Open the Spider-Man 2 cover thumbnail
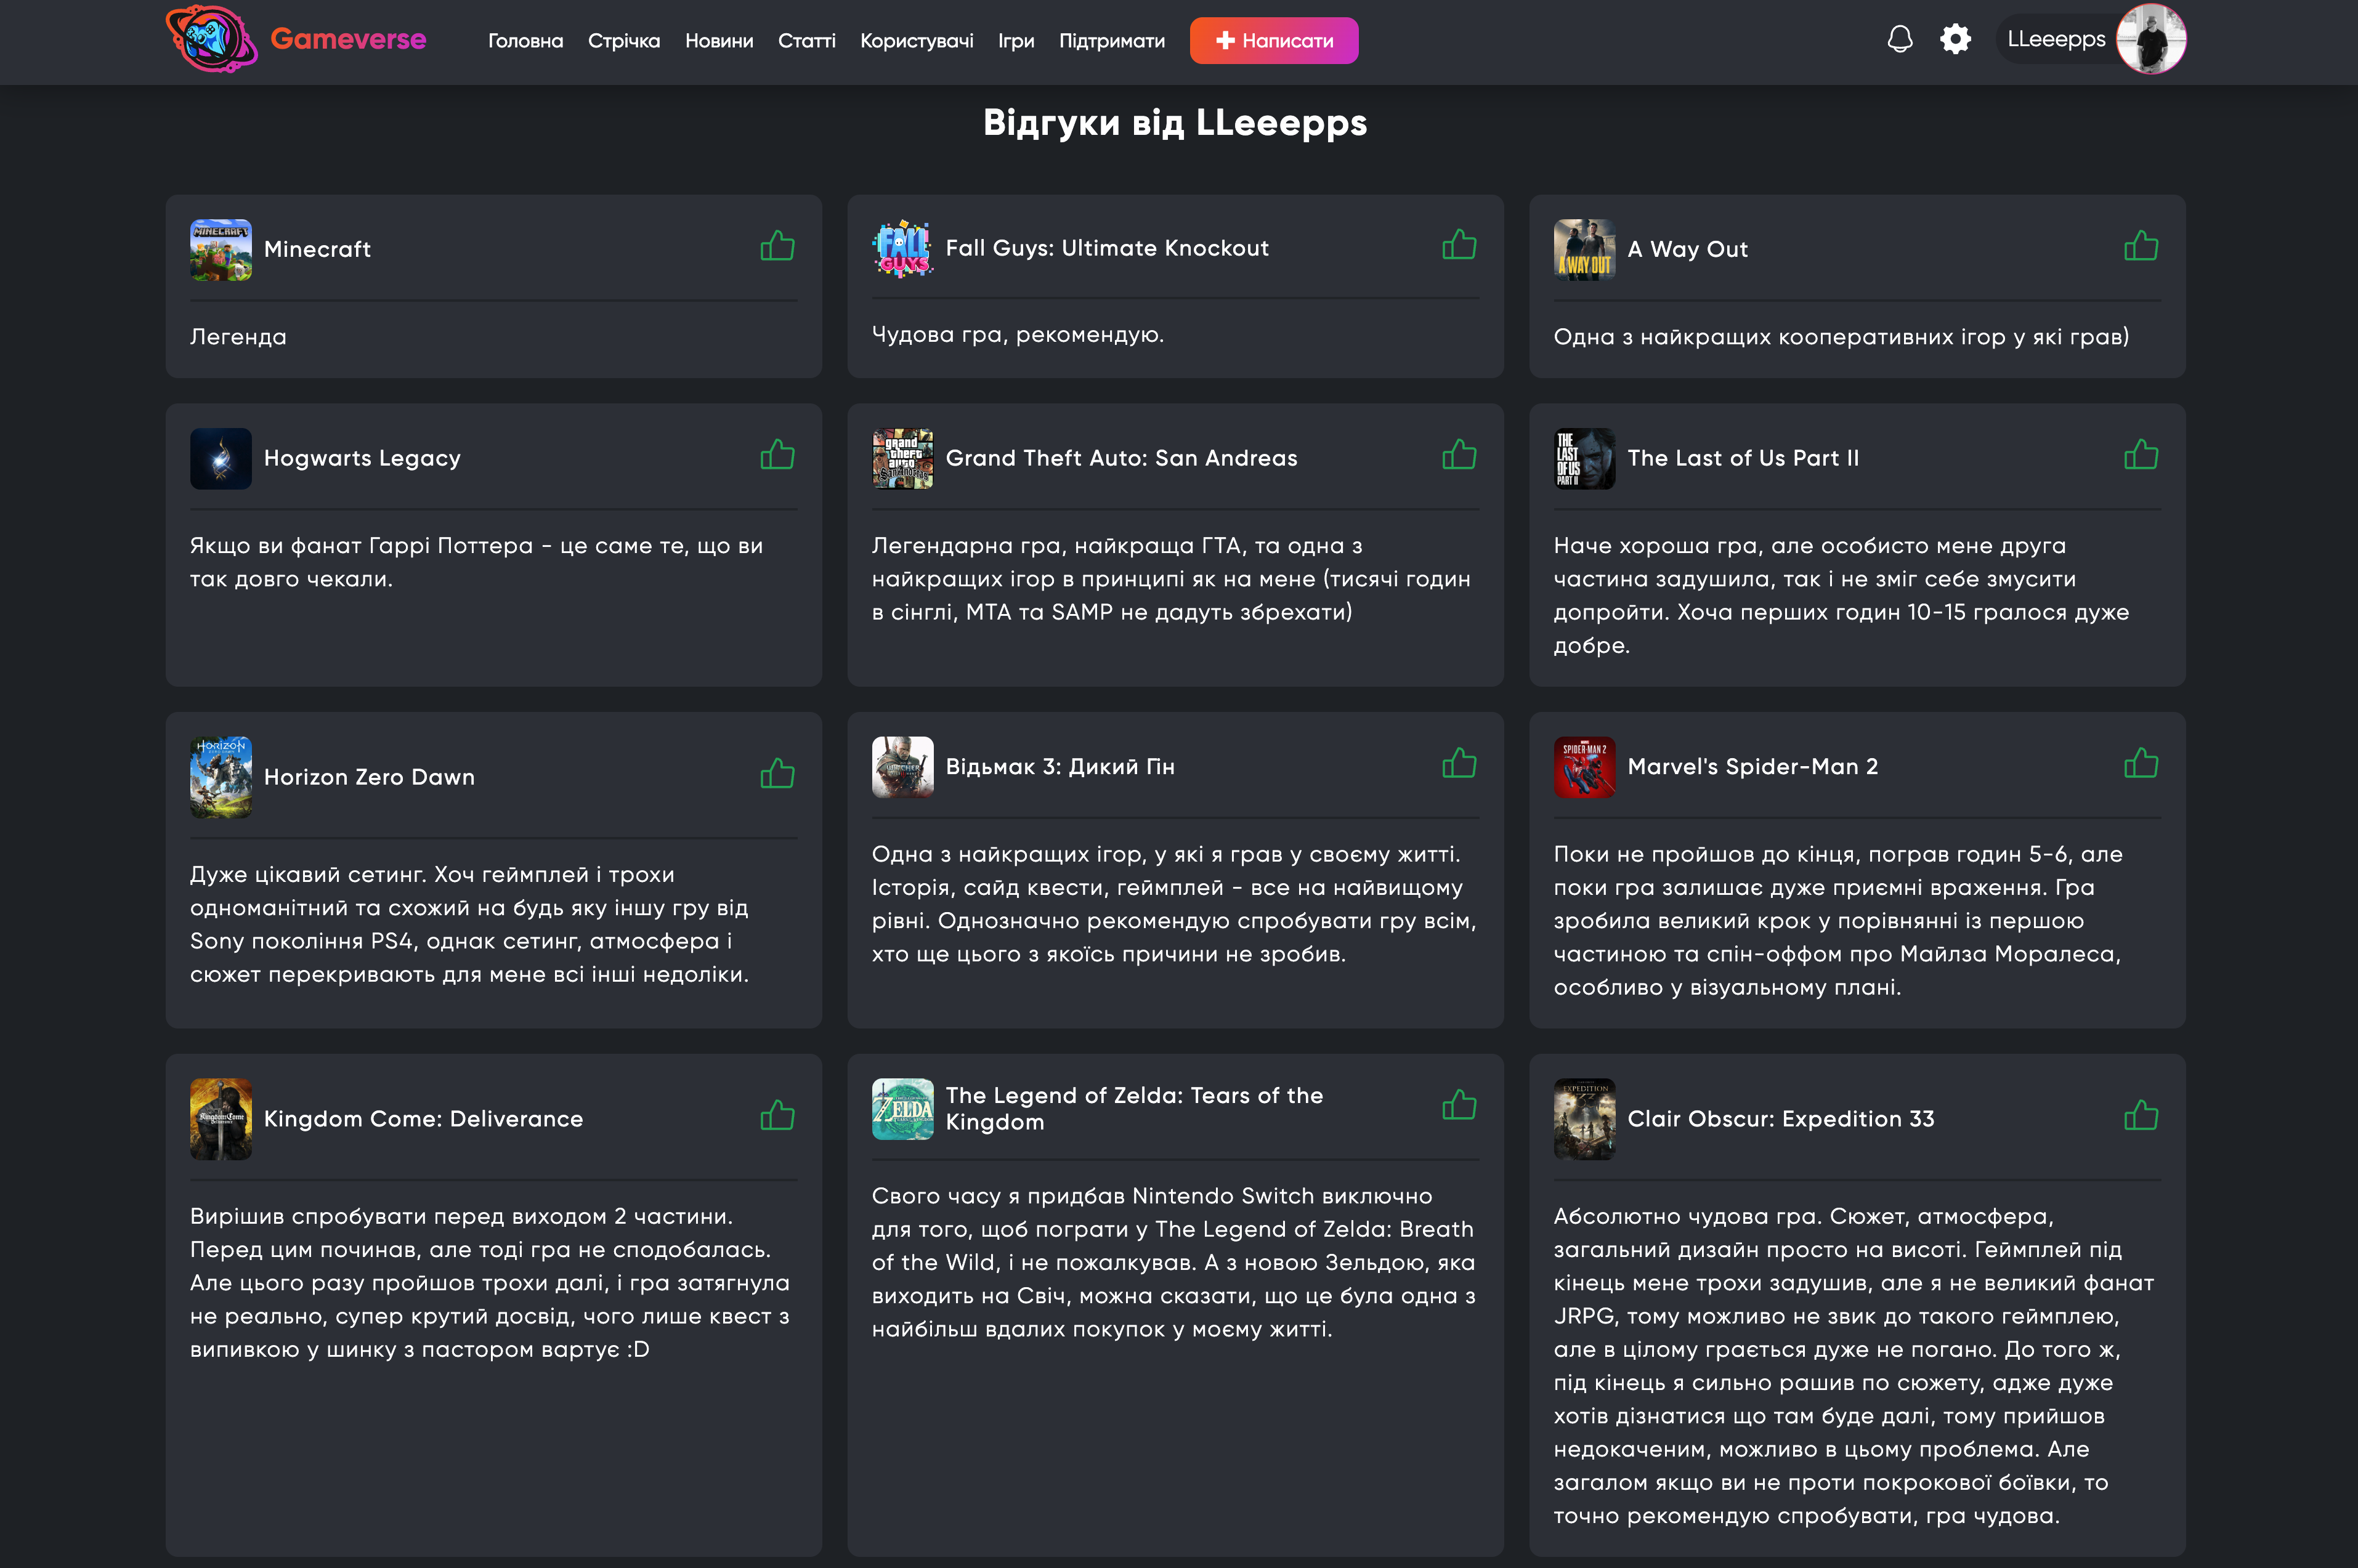2358x1568 pixels. click(x=1584, y=767)
